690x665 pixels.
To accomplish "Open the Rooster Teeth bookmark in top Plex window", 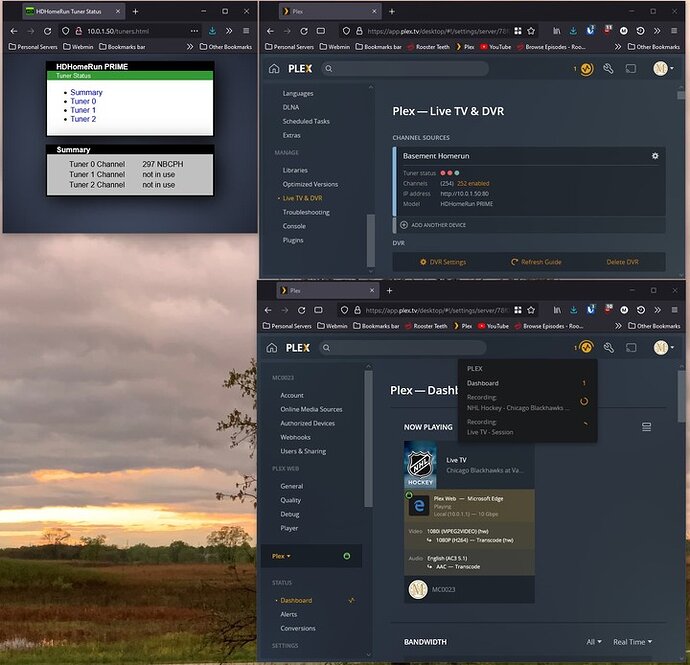I will [428, 47].
